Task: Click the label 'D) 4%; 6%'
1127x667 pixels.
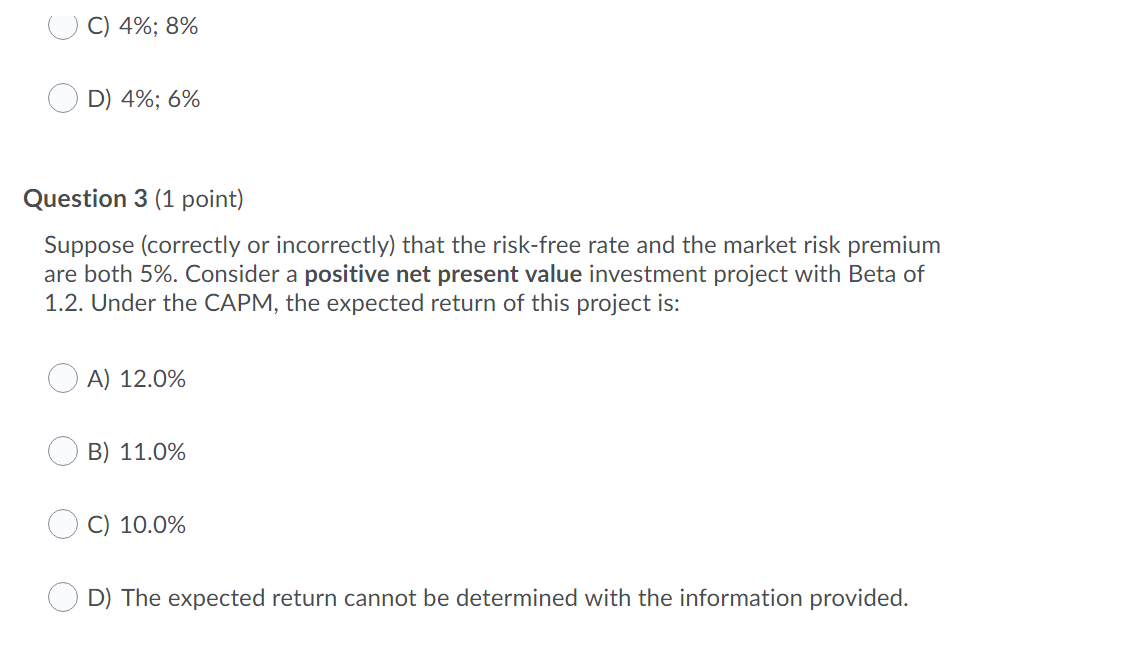Action: pos(144,97)
